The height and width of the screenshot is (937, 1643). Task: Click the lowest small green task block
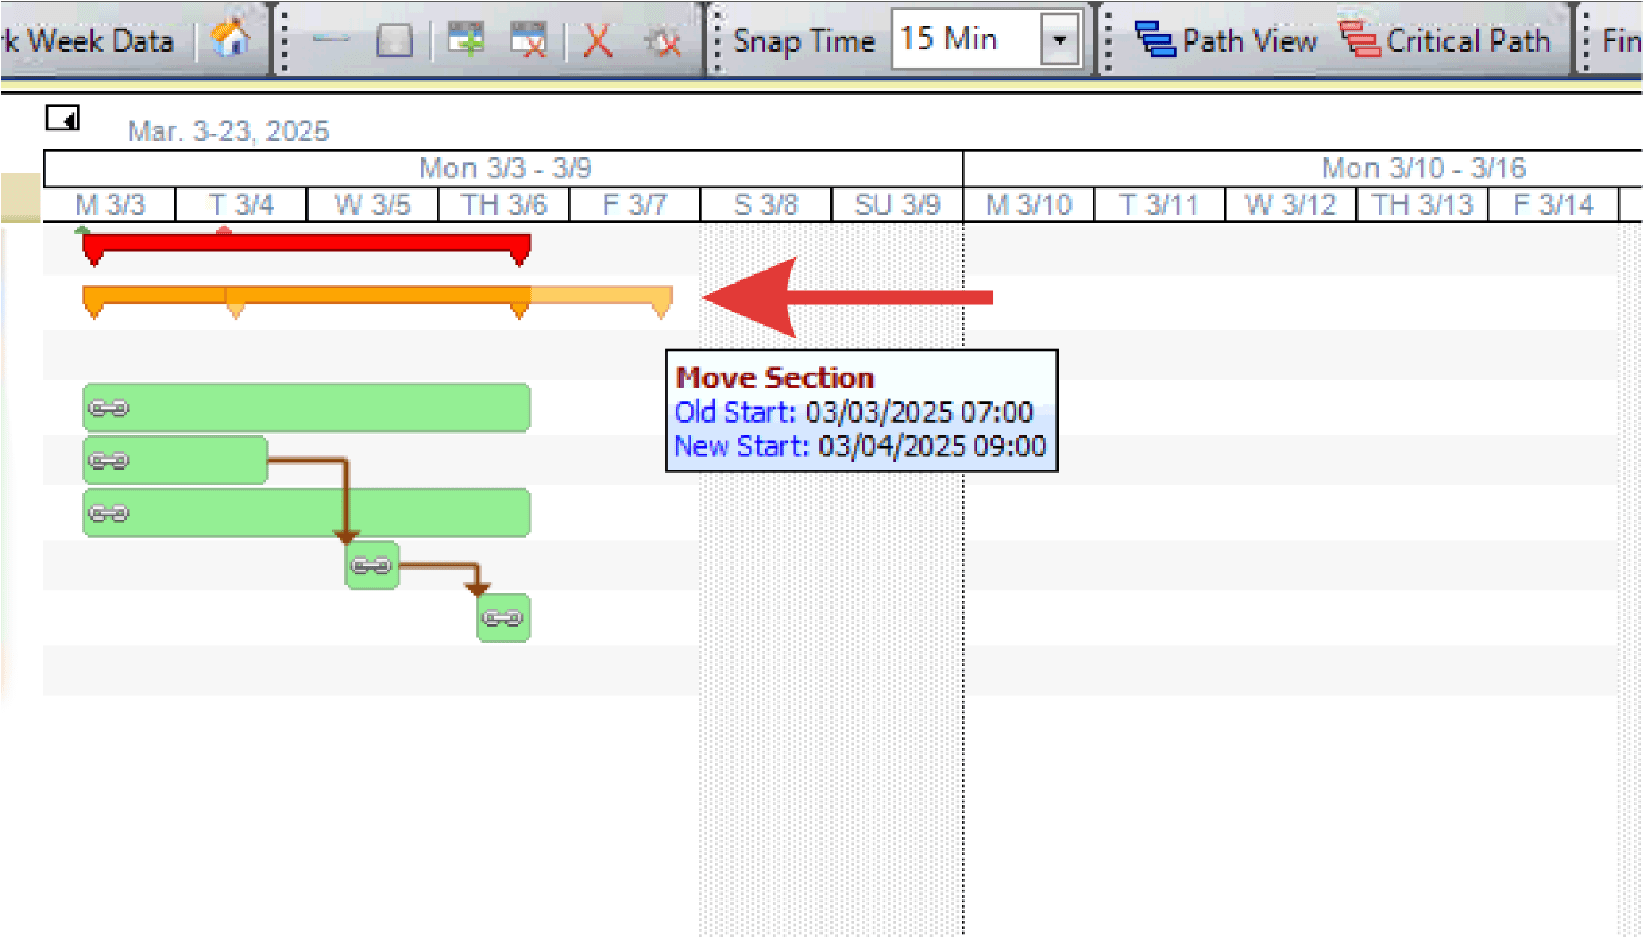coord(503,618)
